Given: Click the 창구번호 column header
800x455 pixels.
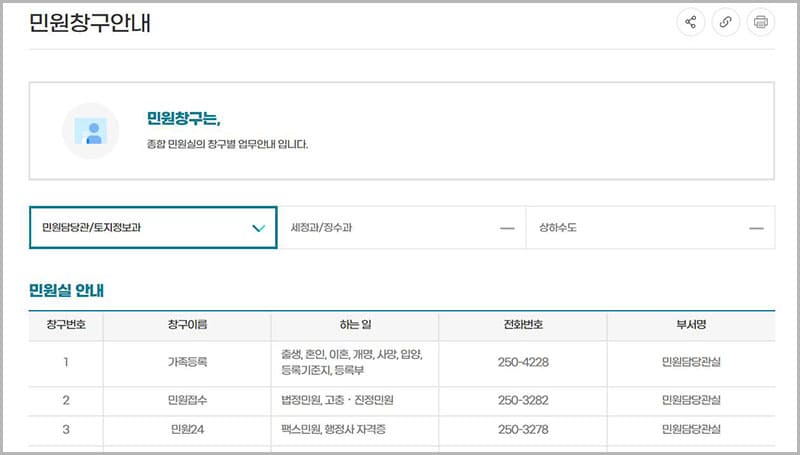Looking at the screenshot, I should coord(66,325).
